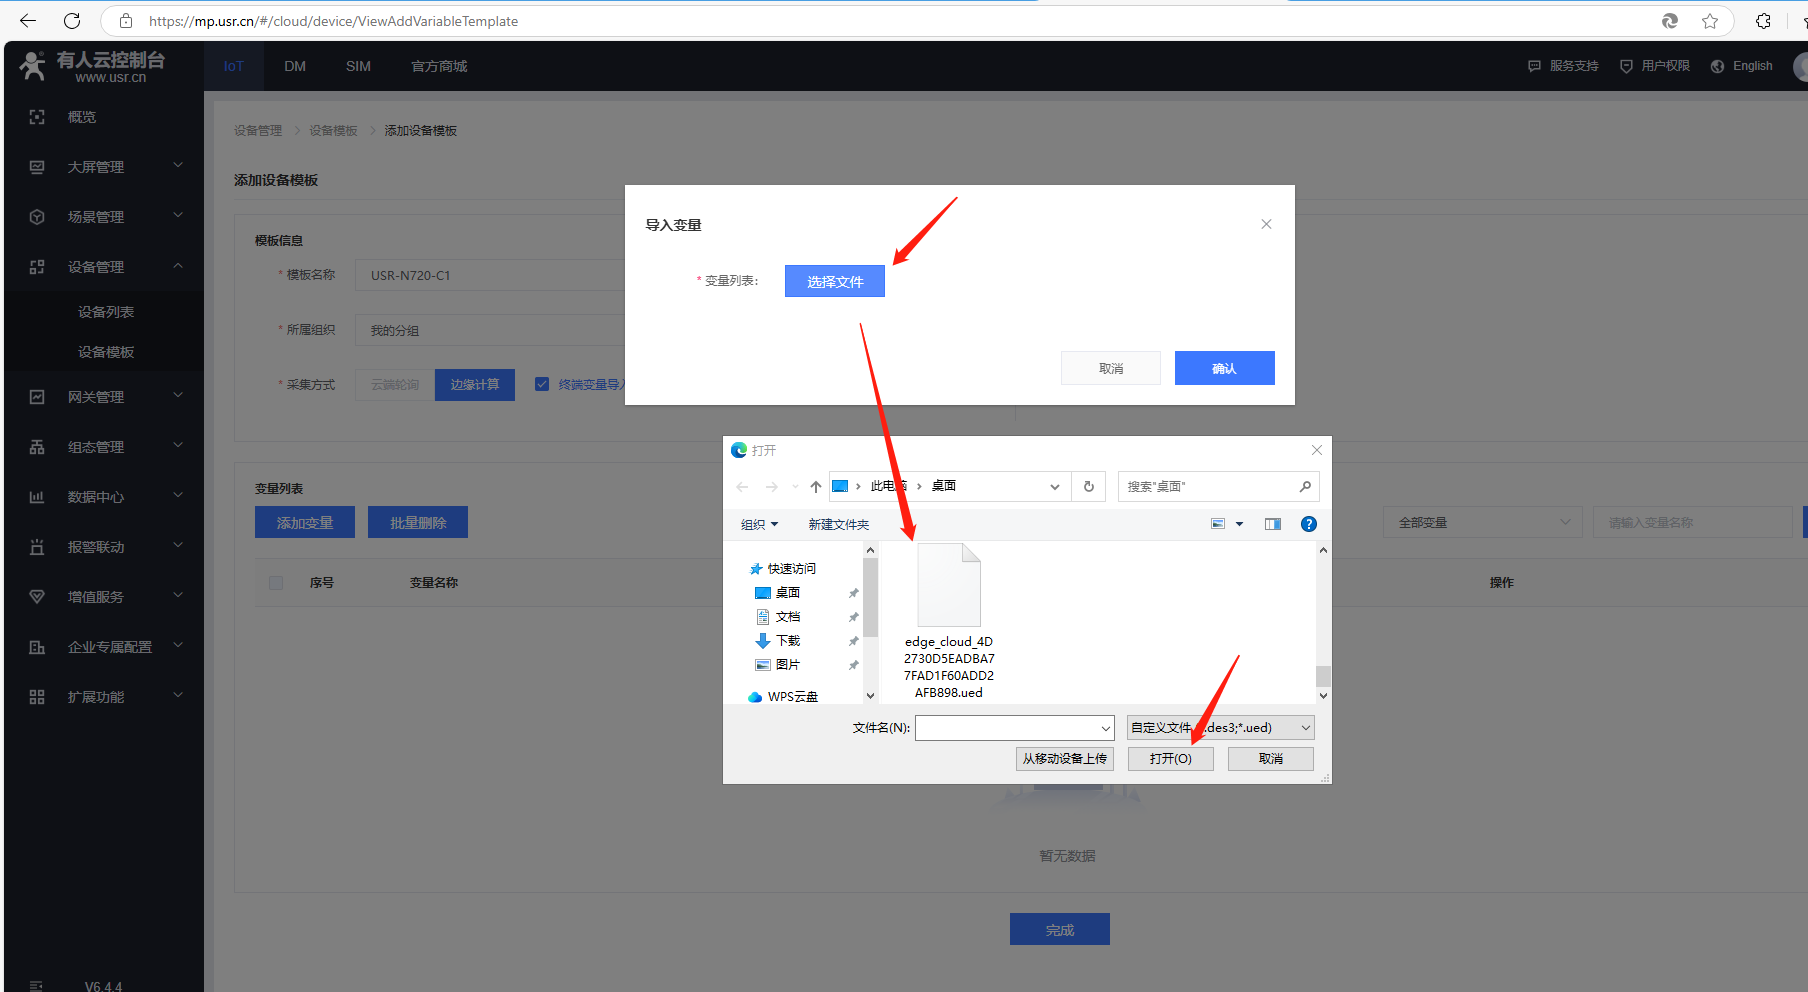The height and width of the screenshot is (992, 1808).
Task: Select 文档 in the quick access tree
Action: click(x=787, y=617)
